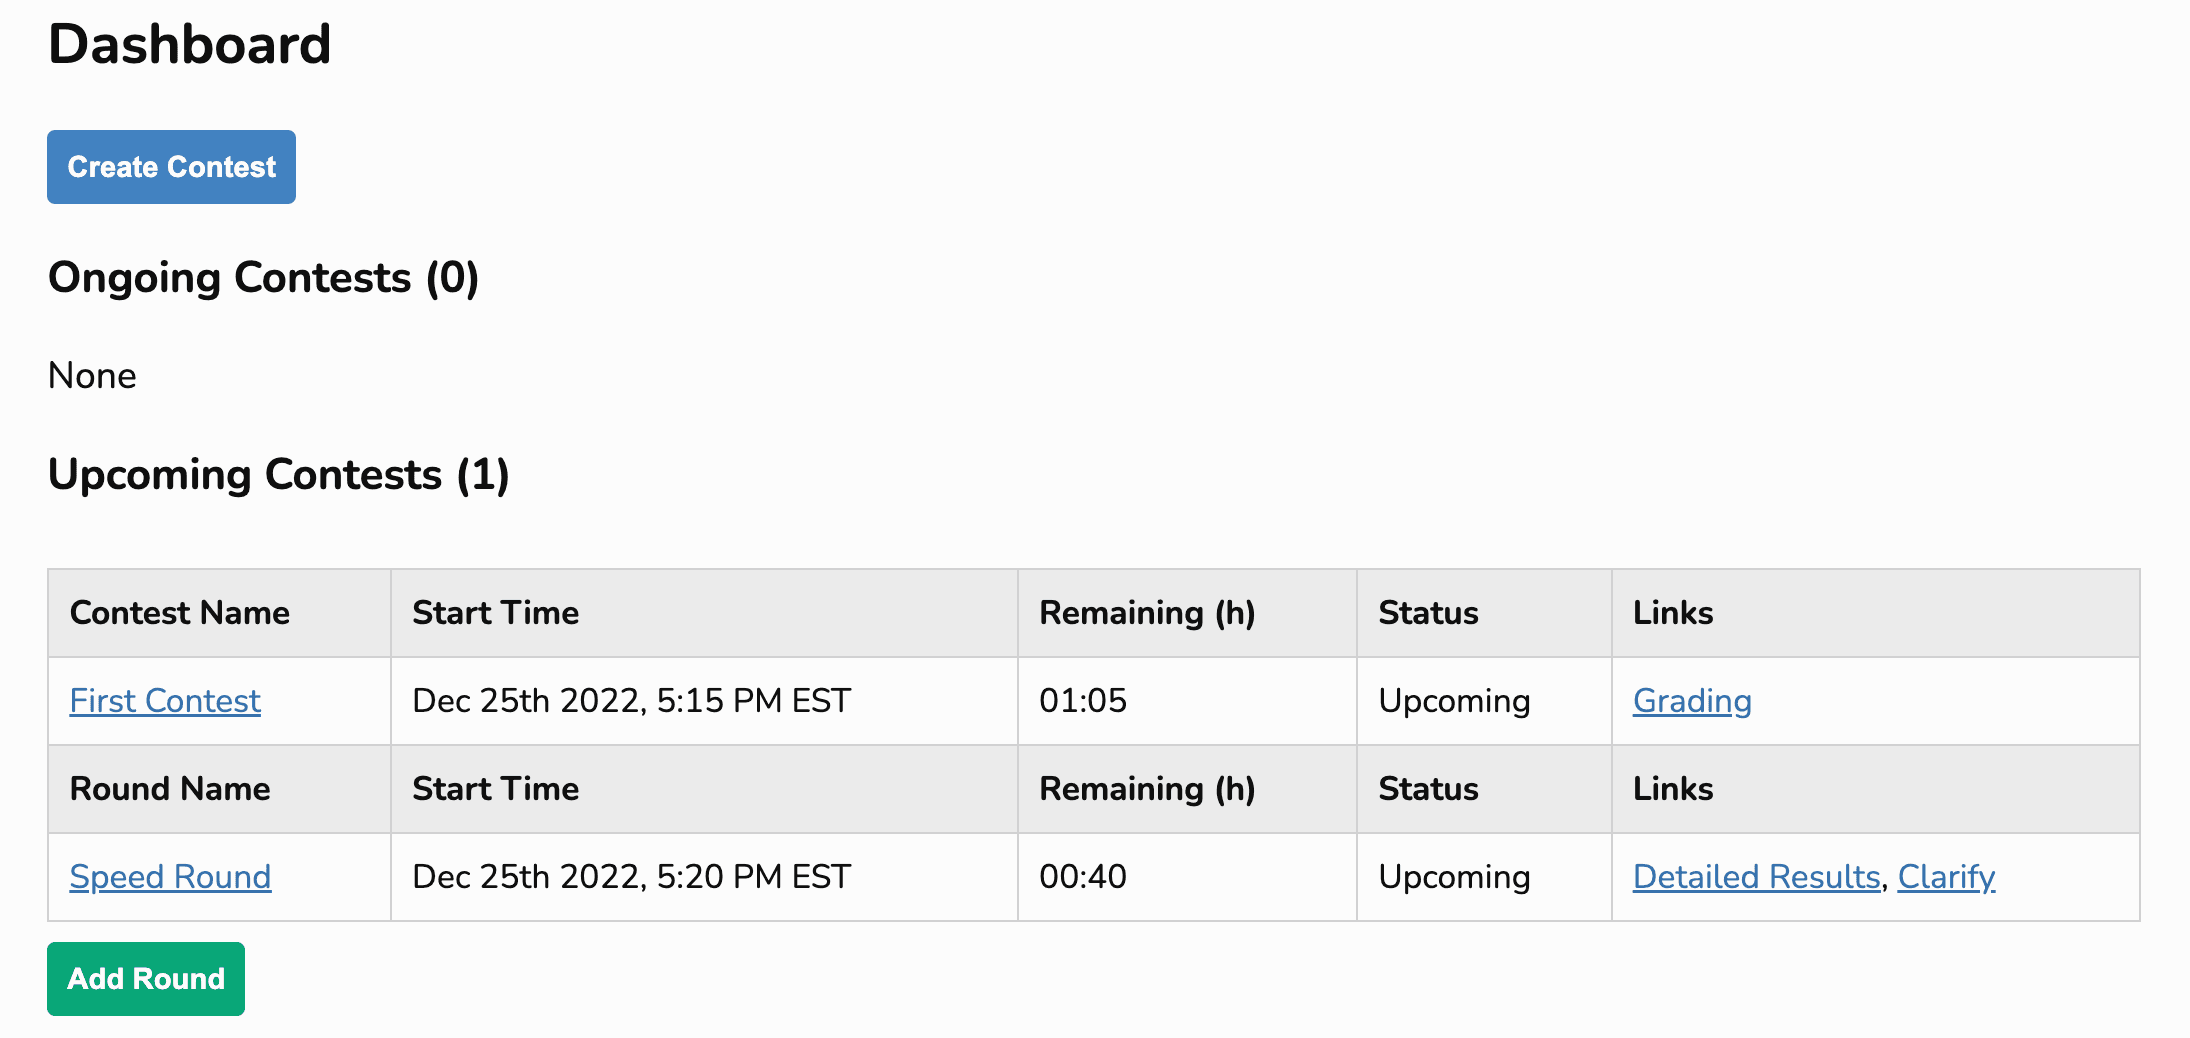Viewport: 2190px width, 1038px height.
Task: Click the Remaining (h) header above 01:05
Action: point(1147,613)
